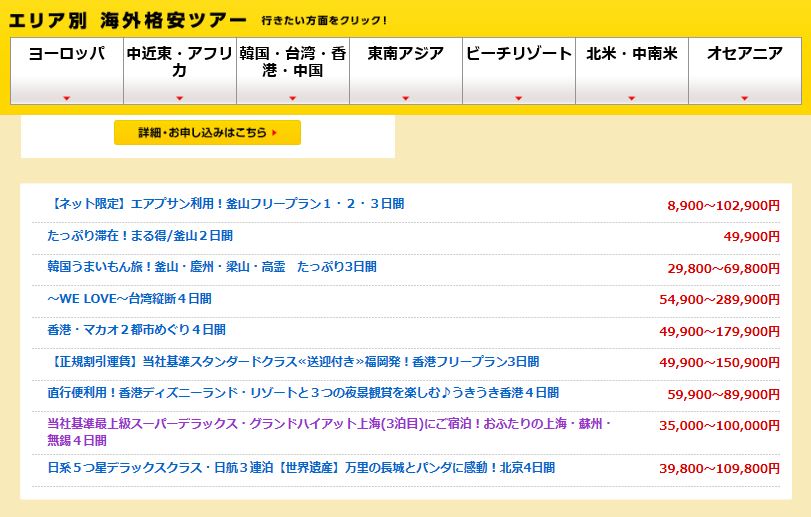Viewport: 811px width, 517px height.
Task: Click the red arrow under オセアニア
Action: pos(744,98)
